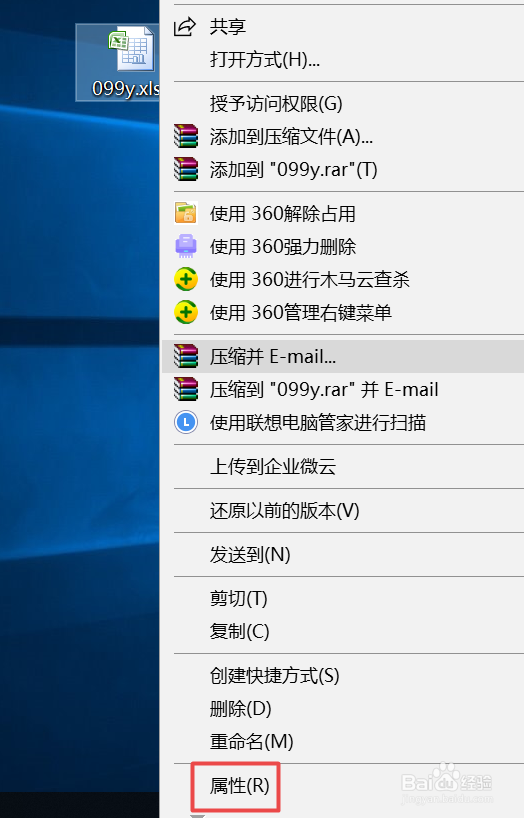Image resolution: width=524 pixels, height=818 pixels.
Task: Click WinRAR icon beside 压缩到 "099y.rar" 并 E-mail
Action: pyautogui.click(x=186, y=389)
